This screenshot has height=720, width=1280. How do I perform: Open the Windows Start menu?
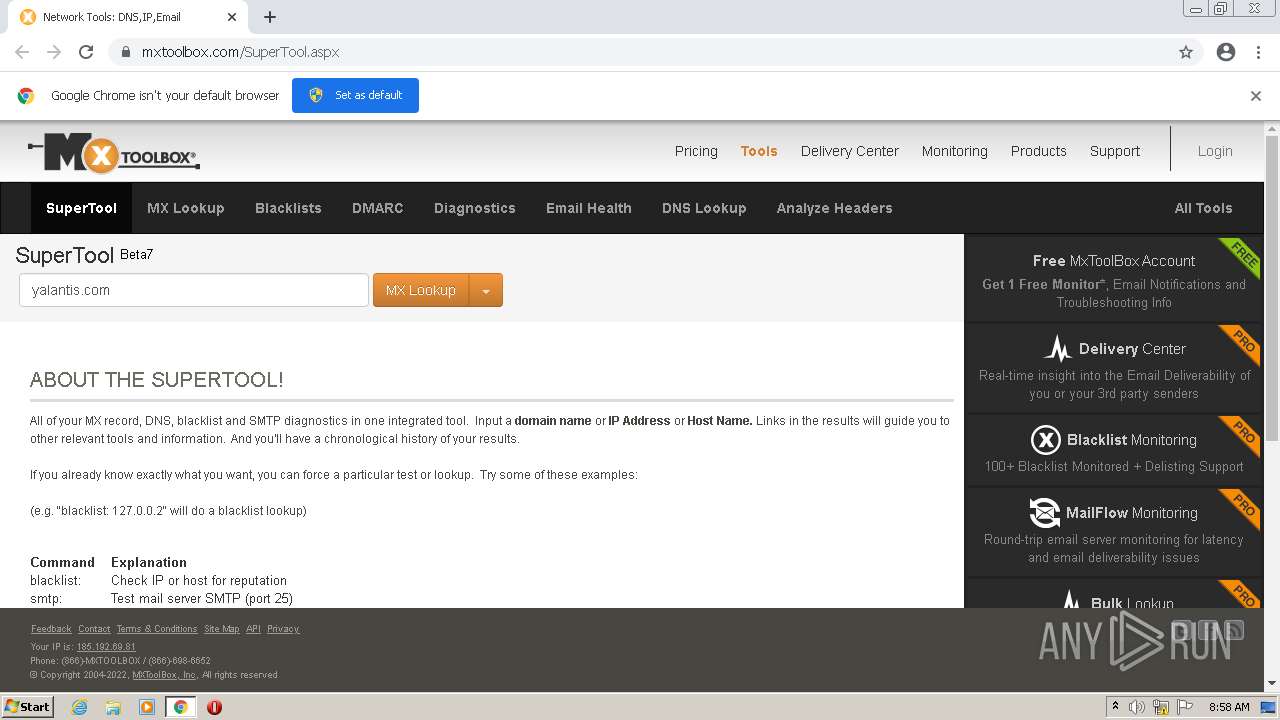click(x=28, y=706)
